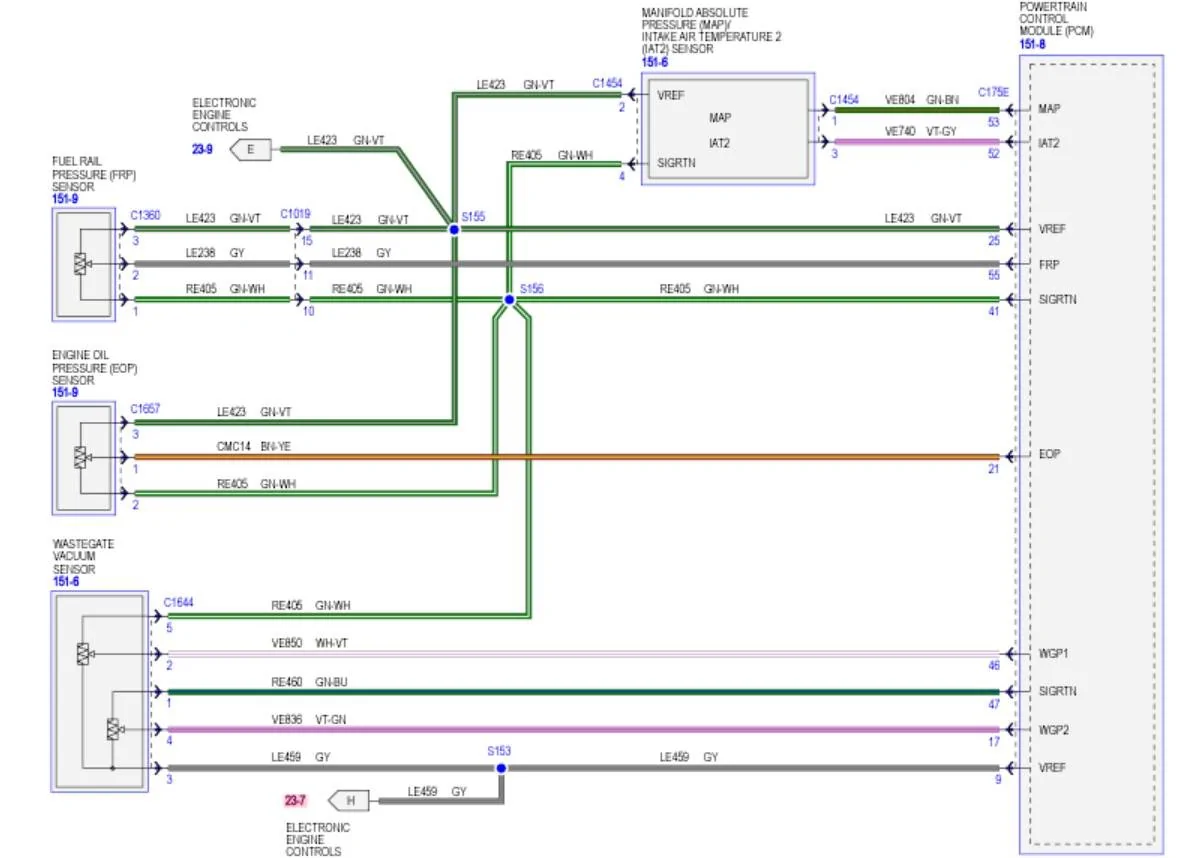Open the 151-9 link under Fuel Rail Pressure sensor

click(64, 199)
